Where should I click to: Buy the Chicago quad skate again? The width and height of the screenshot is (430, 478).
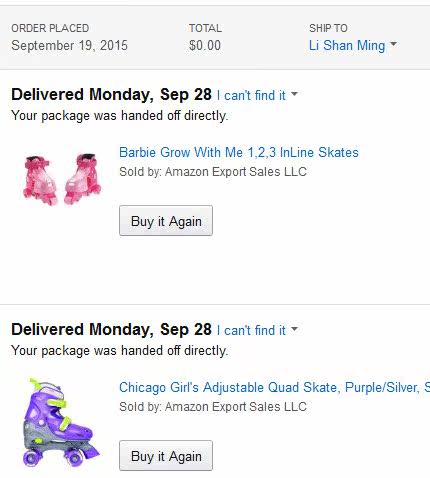point(166,456)
